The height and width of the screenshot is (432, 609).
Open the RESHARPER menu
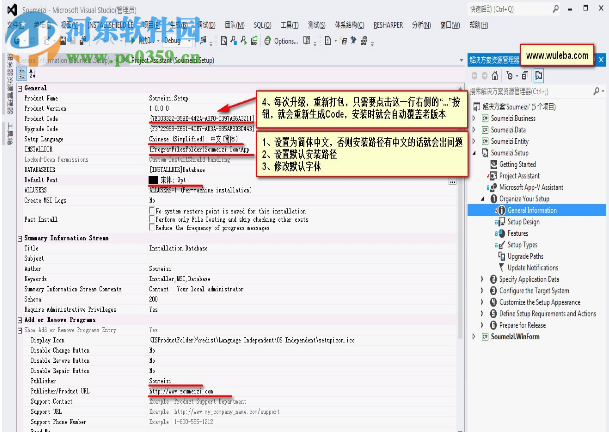point(388,25)
